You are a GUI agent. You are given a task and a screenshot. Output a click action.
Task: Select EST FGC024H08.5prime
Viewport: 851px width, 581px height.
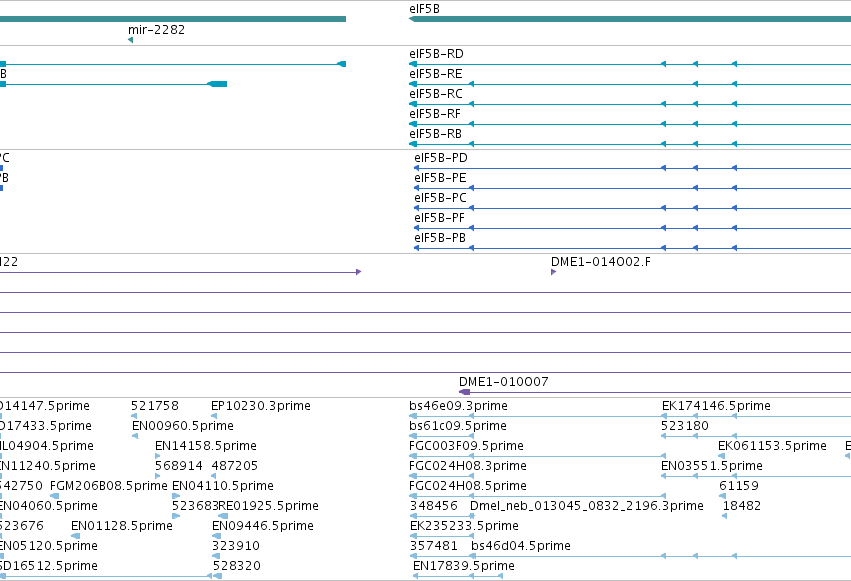468,486
